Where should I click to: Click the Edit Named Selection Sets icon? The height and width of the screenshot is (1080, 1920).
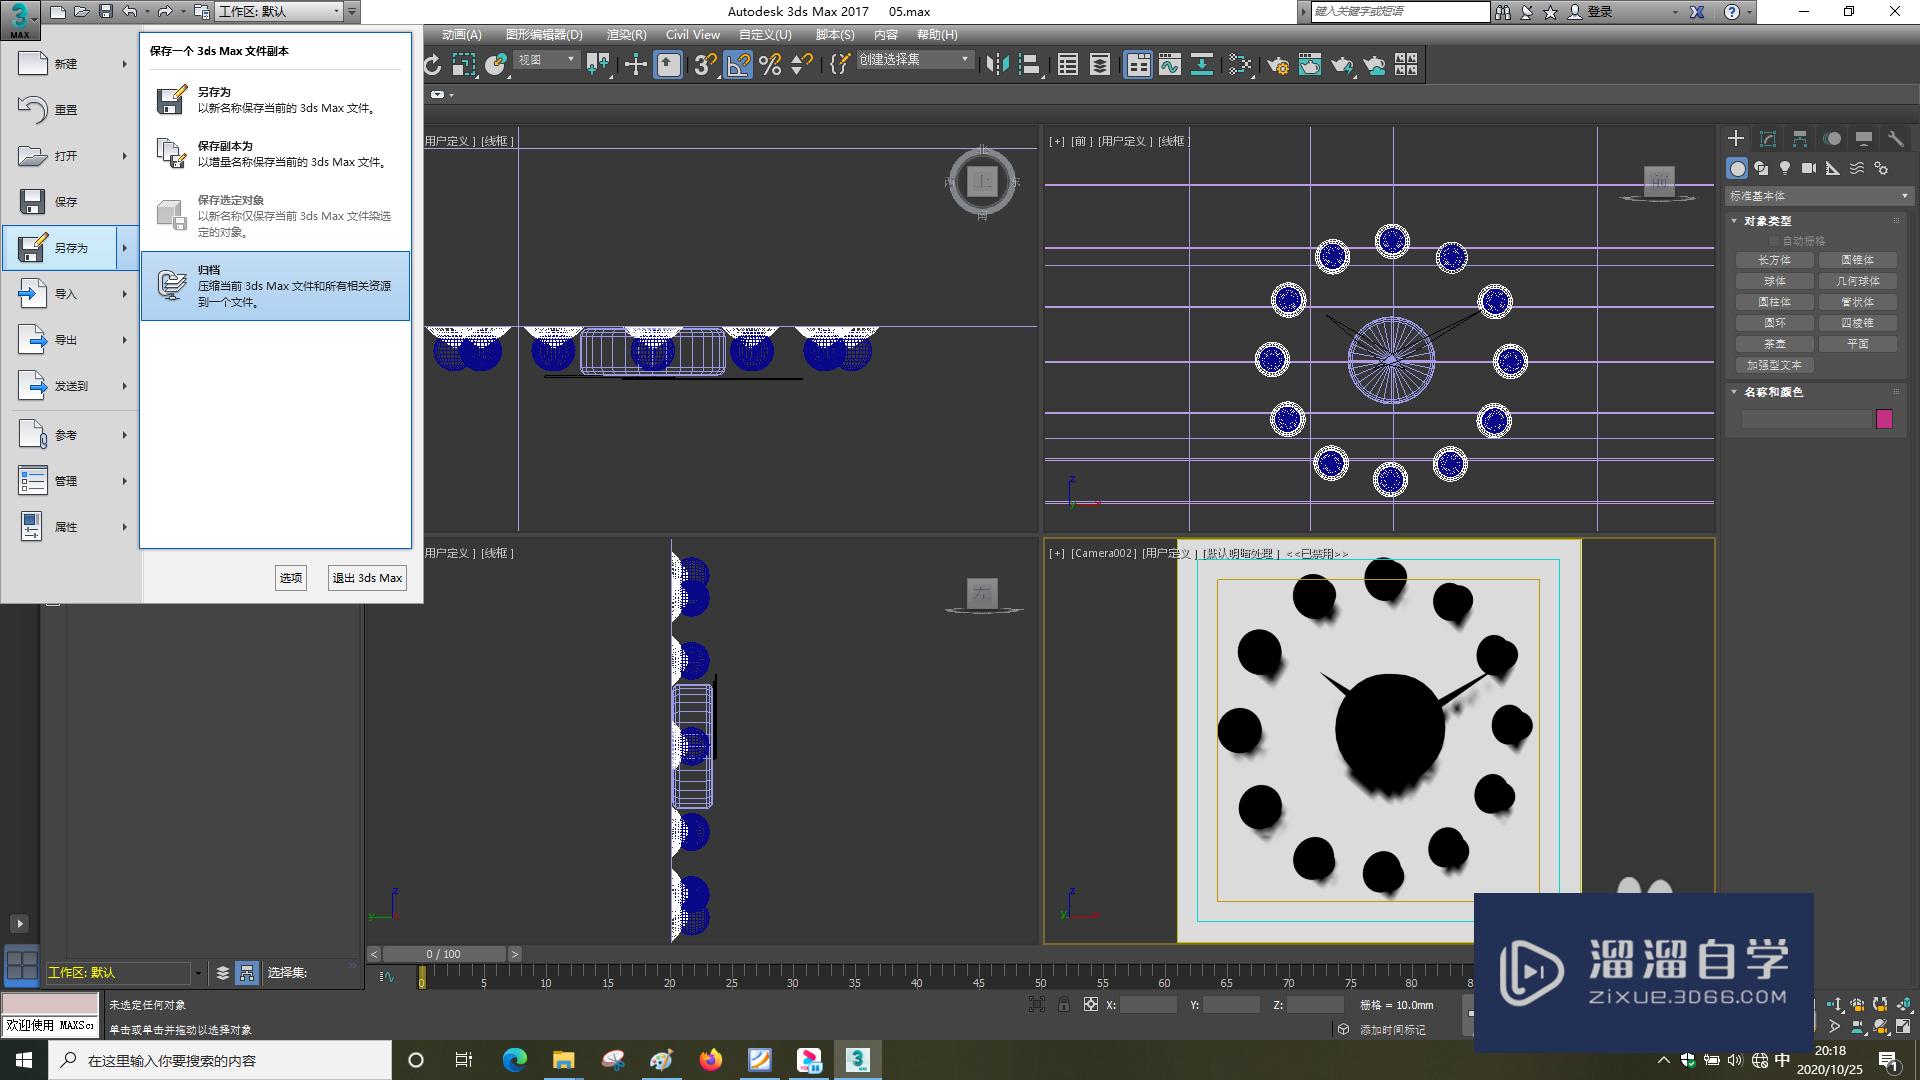[840, 65]
